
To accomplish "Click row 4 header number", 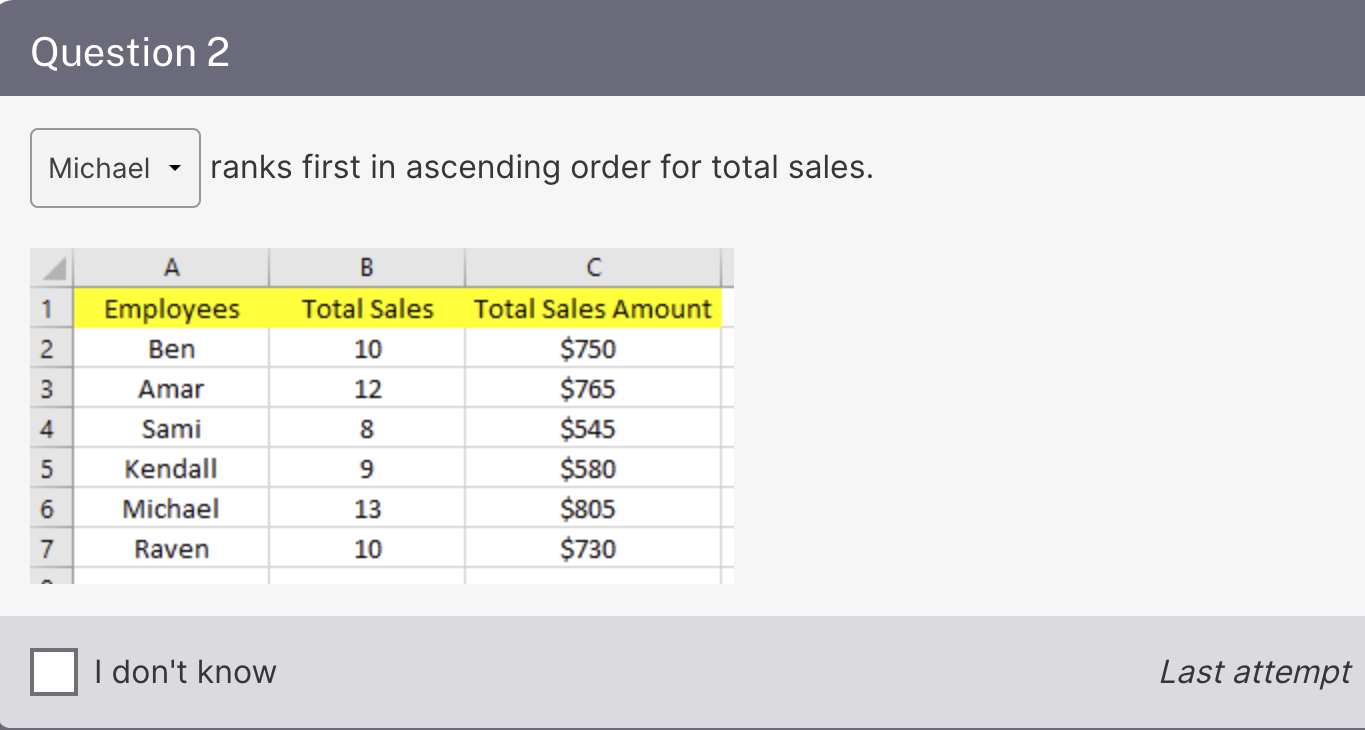I will [x=47, y=429].
